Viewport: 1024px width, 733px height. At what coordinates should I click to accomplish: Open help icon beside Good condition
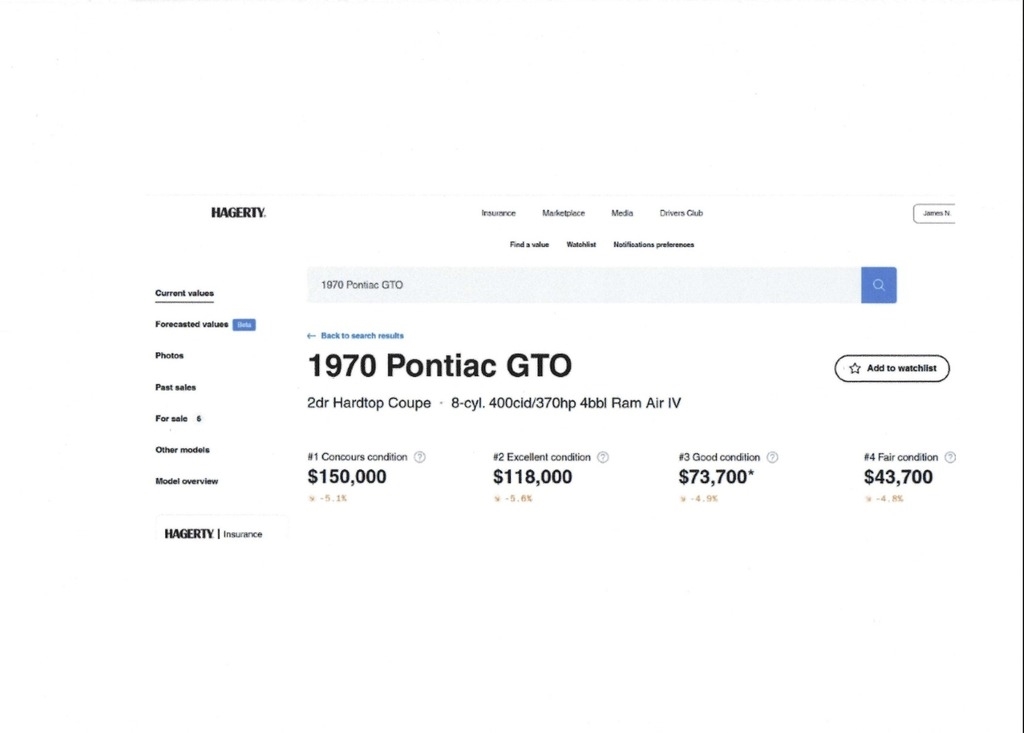[772, 457]
